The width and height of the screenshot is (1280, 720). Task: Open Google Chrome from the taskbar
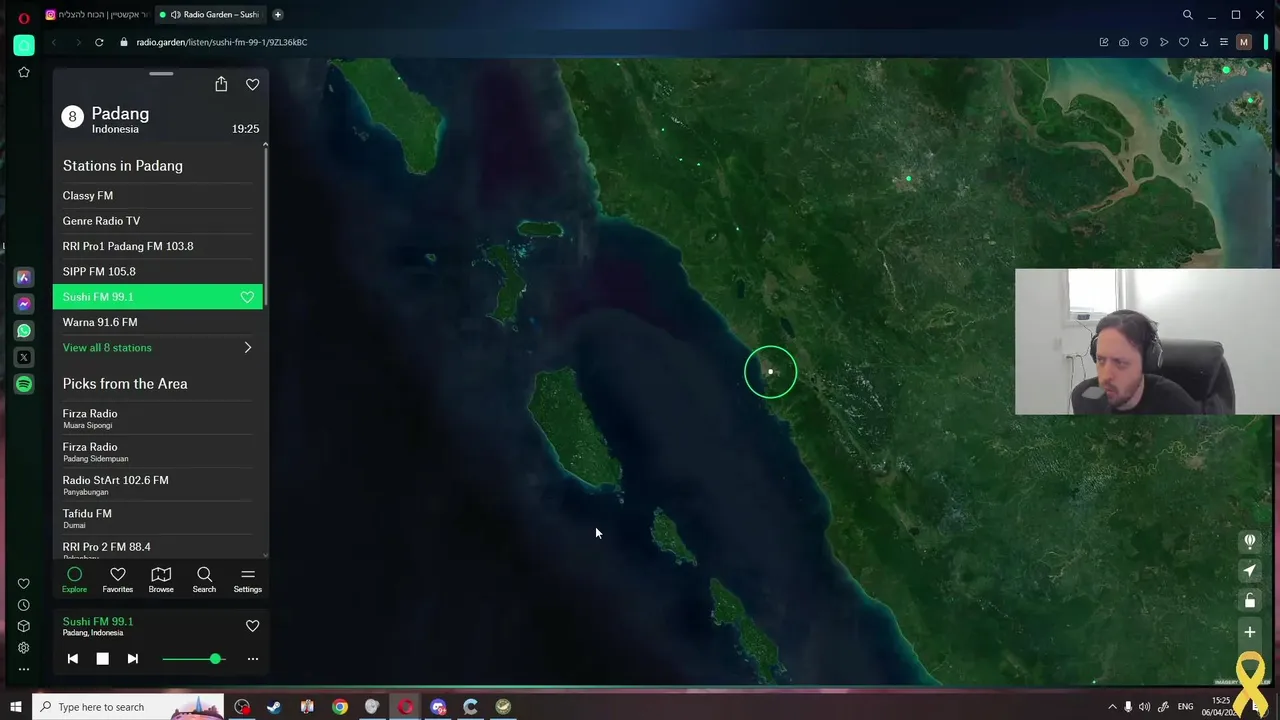click(x=340, y=707)
